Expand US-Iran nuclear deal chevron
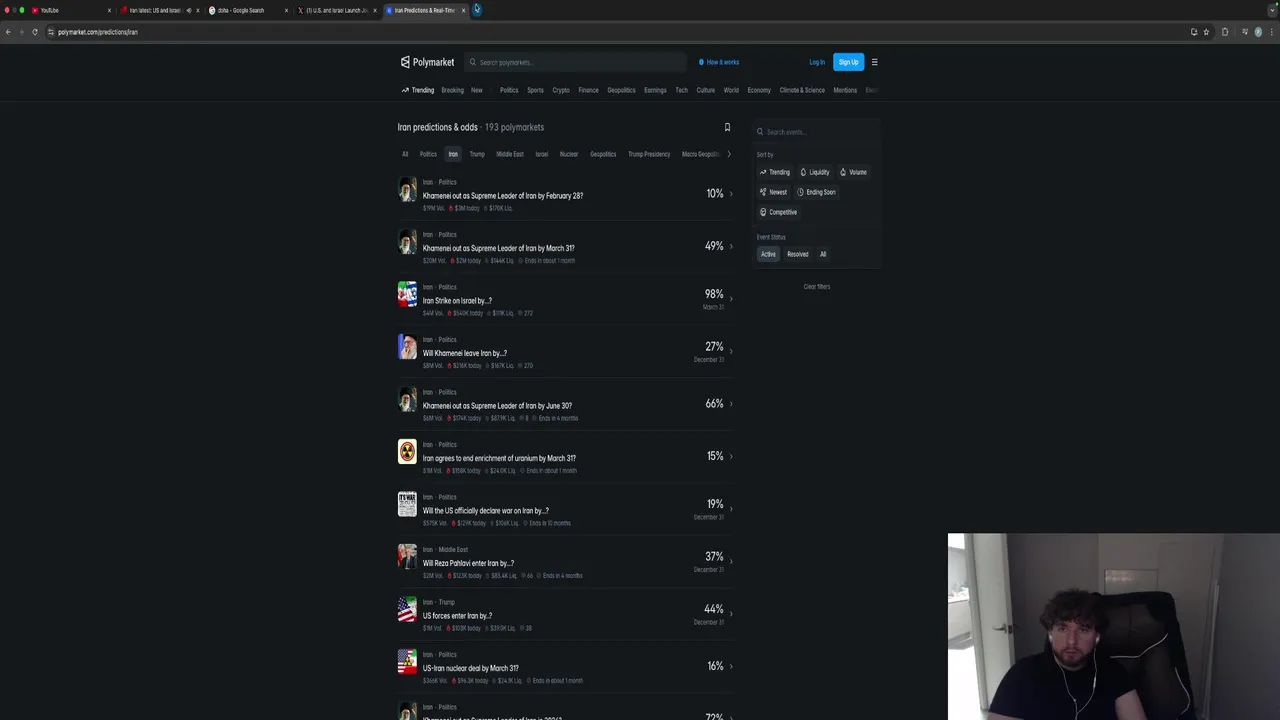This screenshot has width=1280, height=720. point(731,666)
